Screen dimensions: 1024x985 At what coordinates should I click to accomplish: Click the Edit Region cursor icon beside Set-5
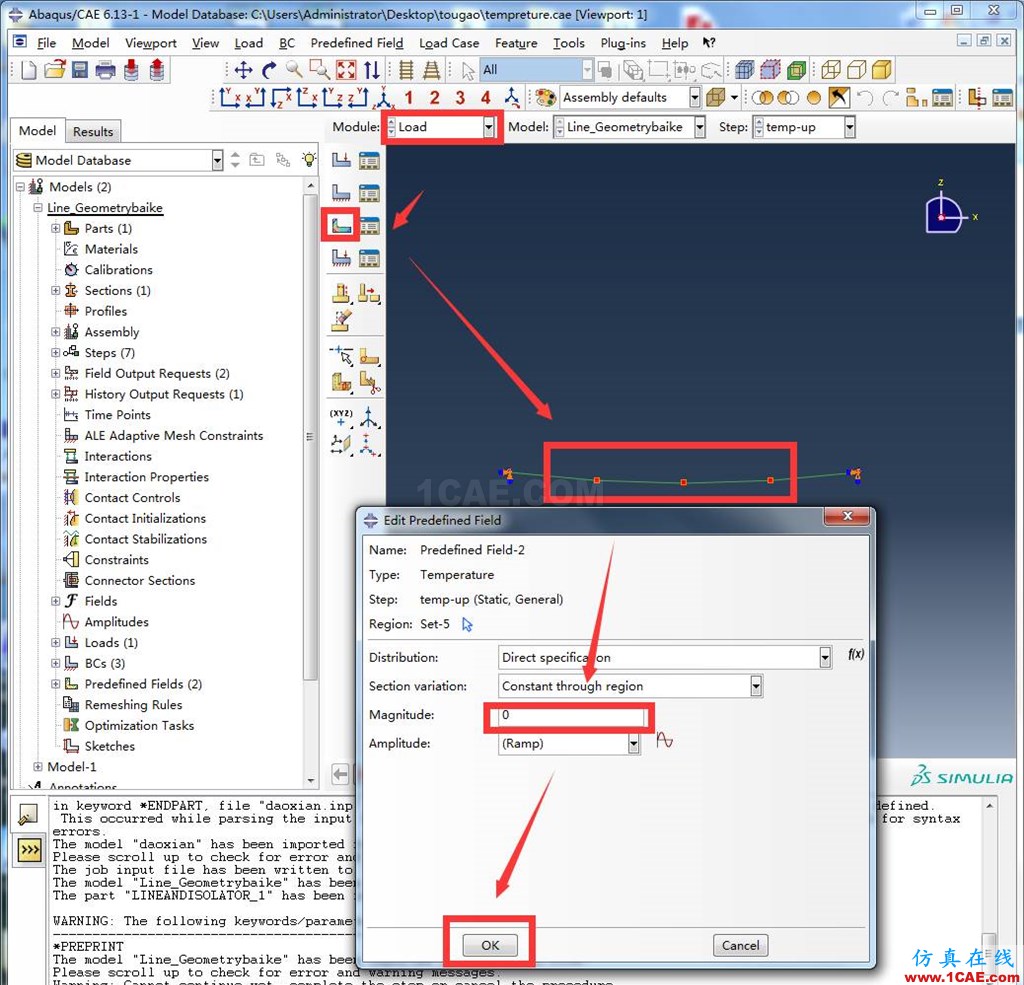click(x=467, y=624)
